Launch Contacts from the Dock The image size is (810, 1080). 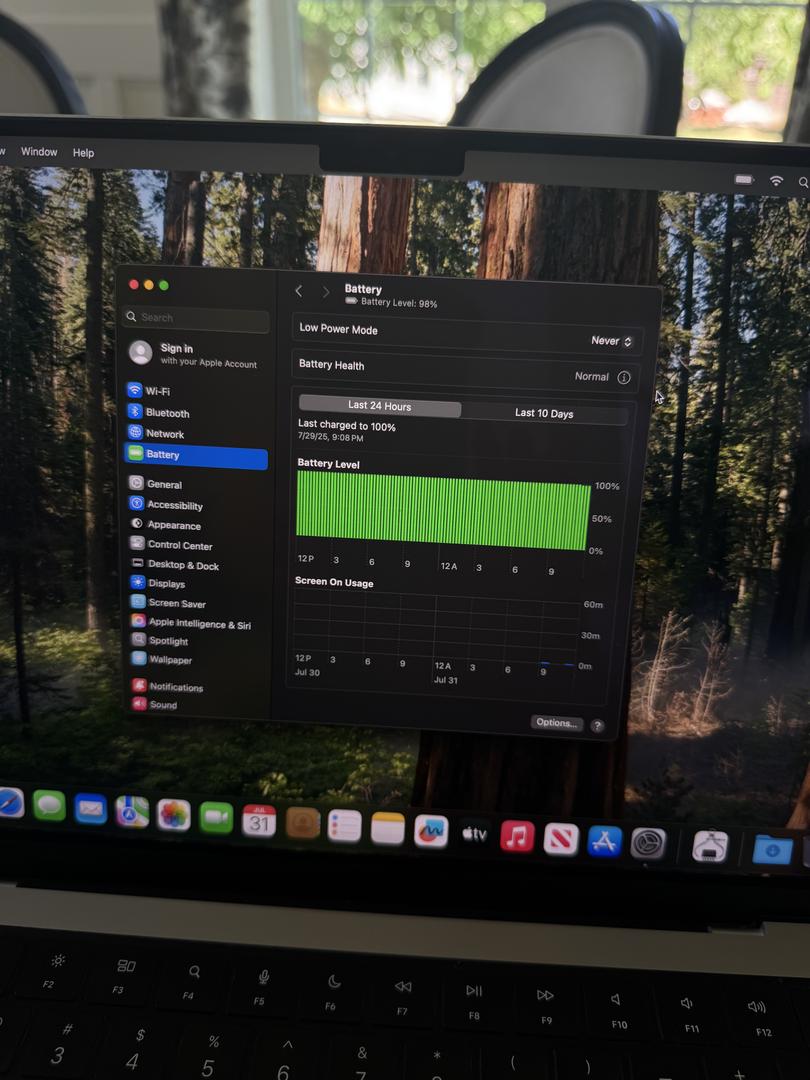click(x=302, y=823)
